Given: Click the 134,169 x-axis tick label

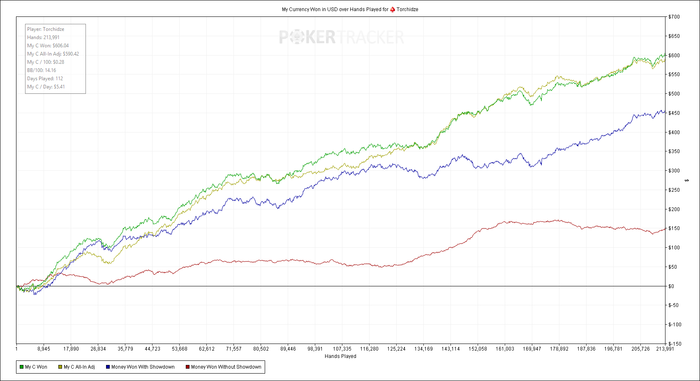Looking at the screenshot, I should point(423,349).
